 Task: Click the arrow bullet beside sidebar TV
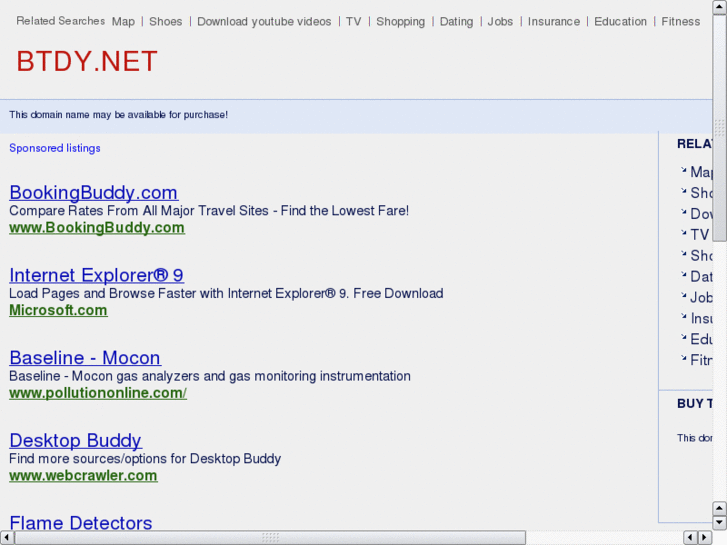683,232
